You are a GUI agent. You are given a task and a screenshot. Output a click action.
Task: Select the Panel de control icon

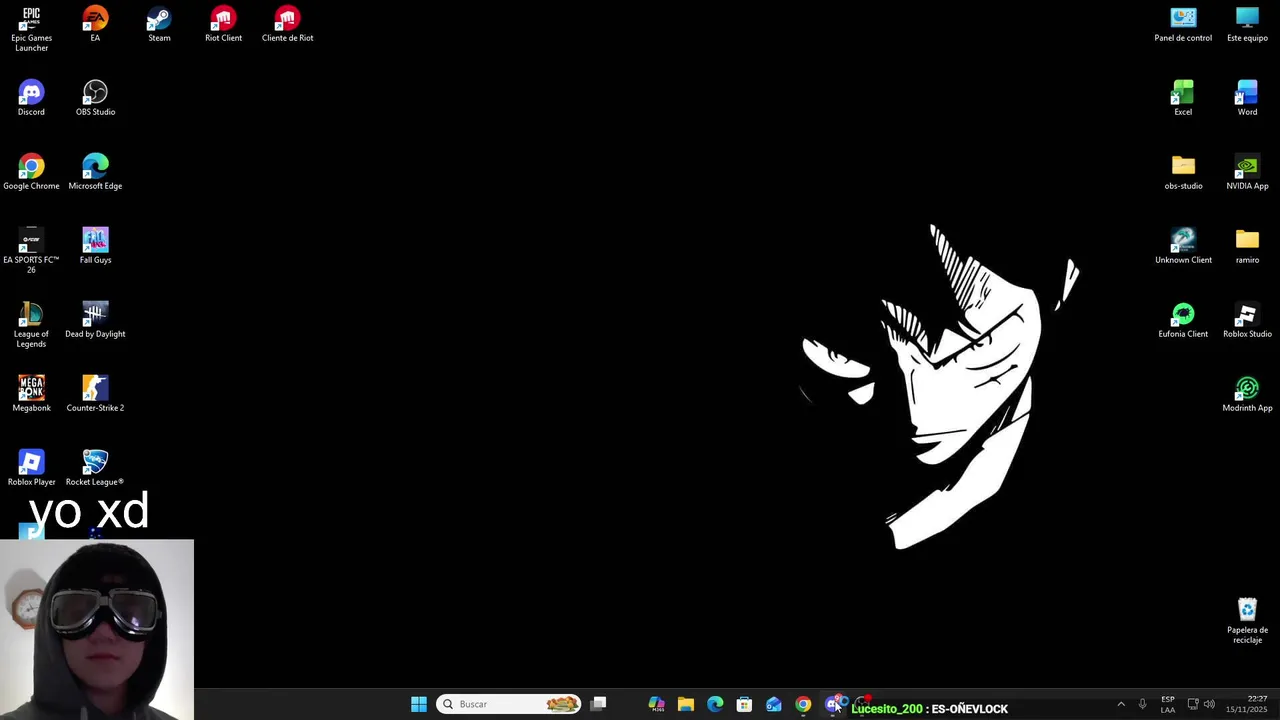(x=1183, y=25)
